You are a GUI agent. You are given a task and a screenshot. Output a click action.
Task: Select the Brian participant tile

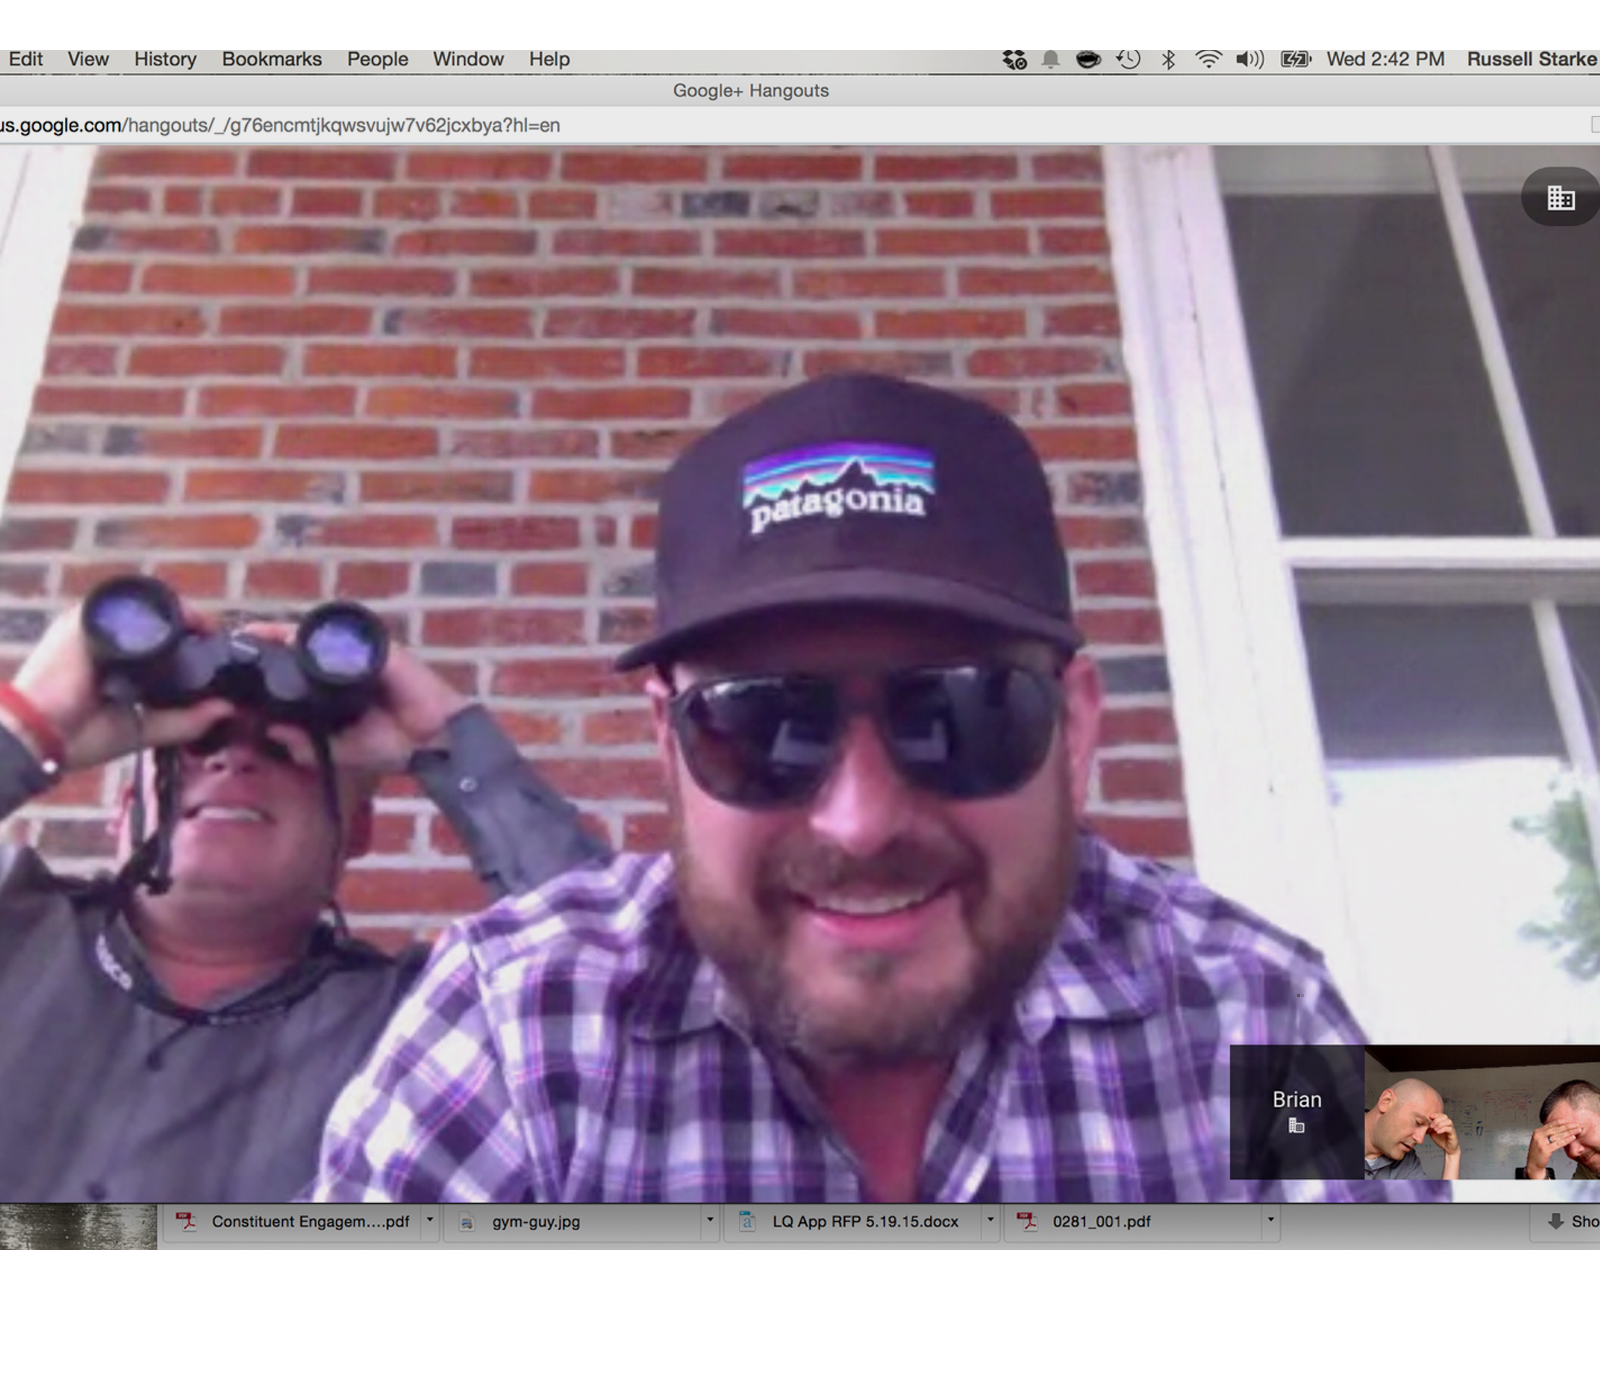point(1297,1112)
